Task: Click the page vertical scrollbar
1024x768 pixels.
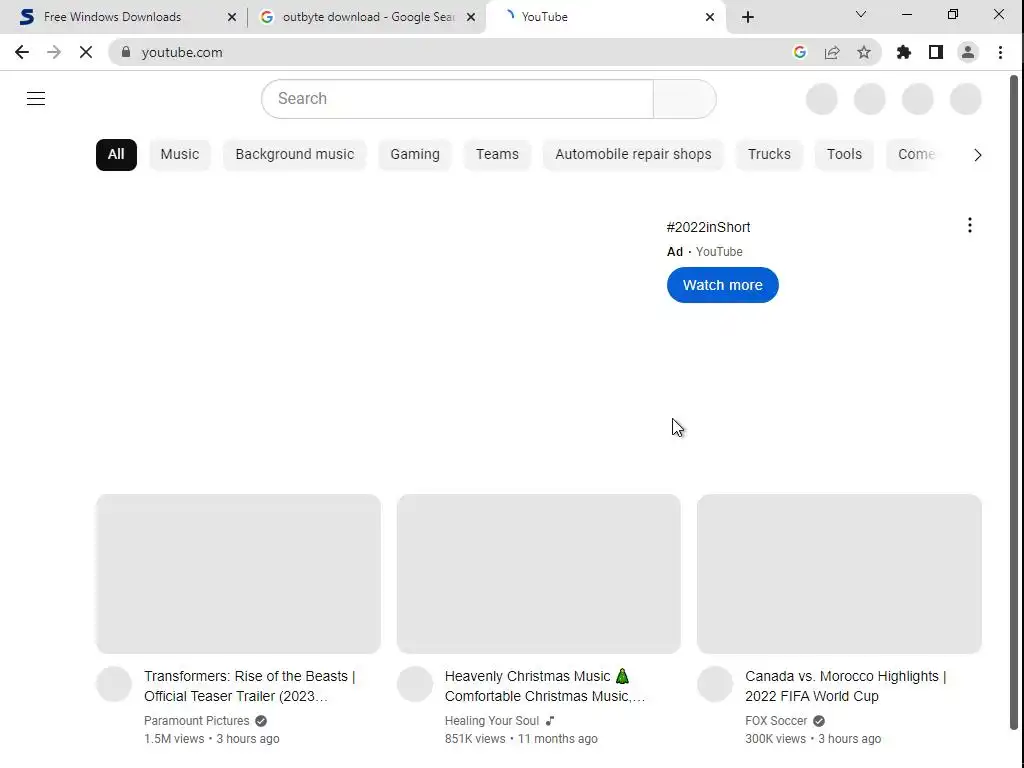Action: [x=1014, y=403]
